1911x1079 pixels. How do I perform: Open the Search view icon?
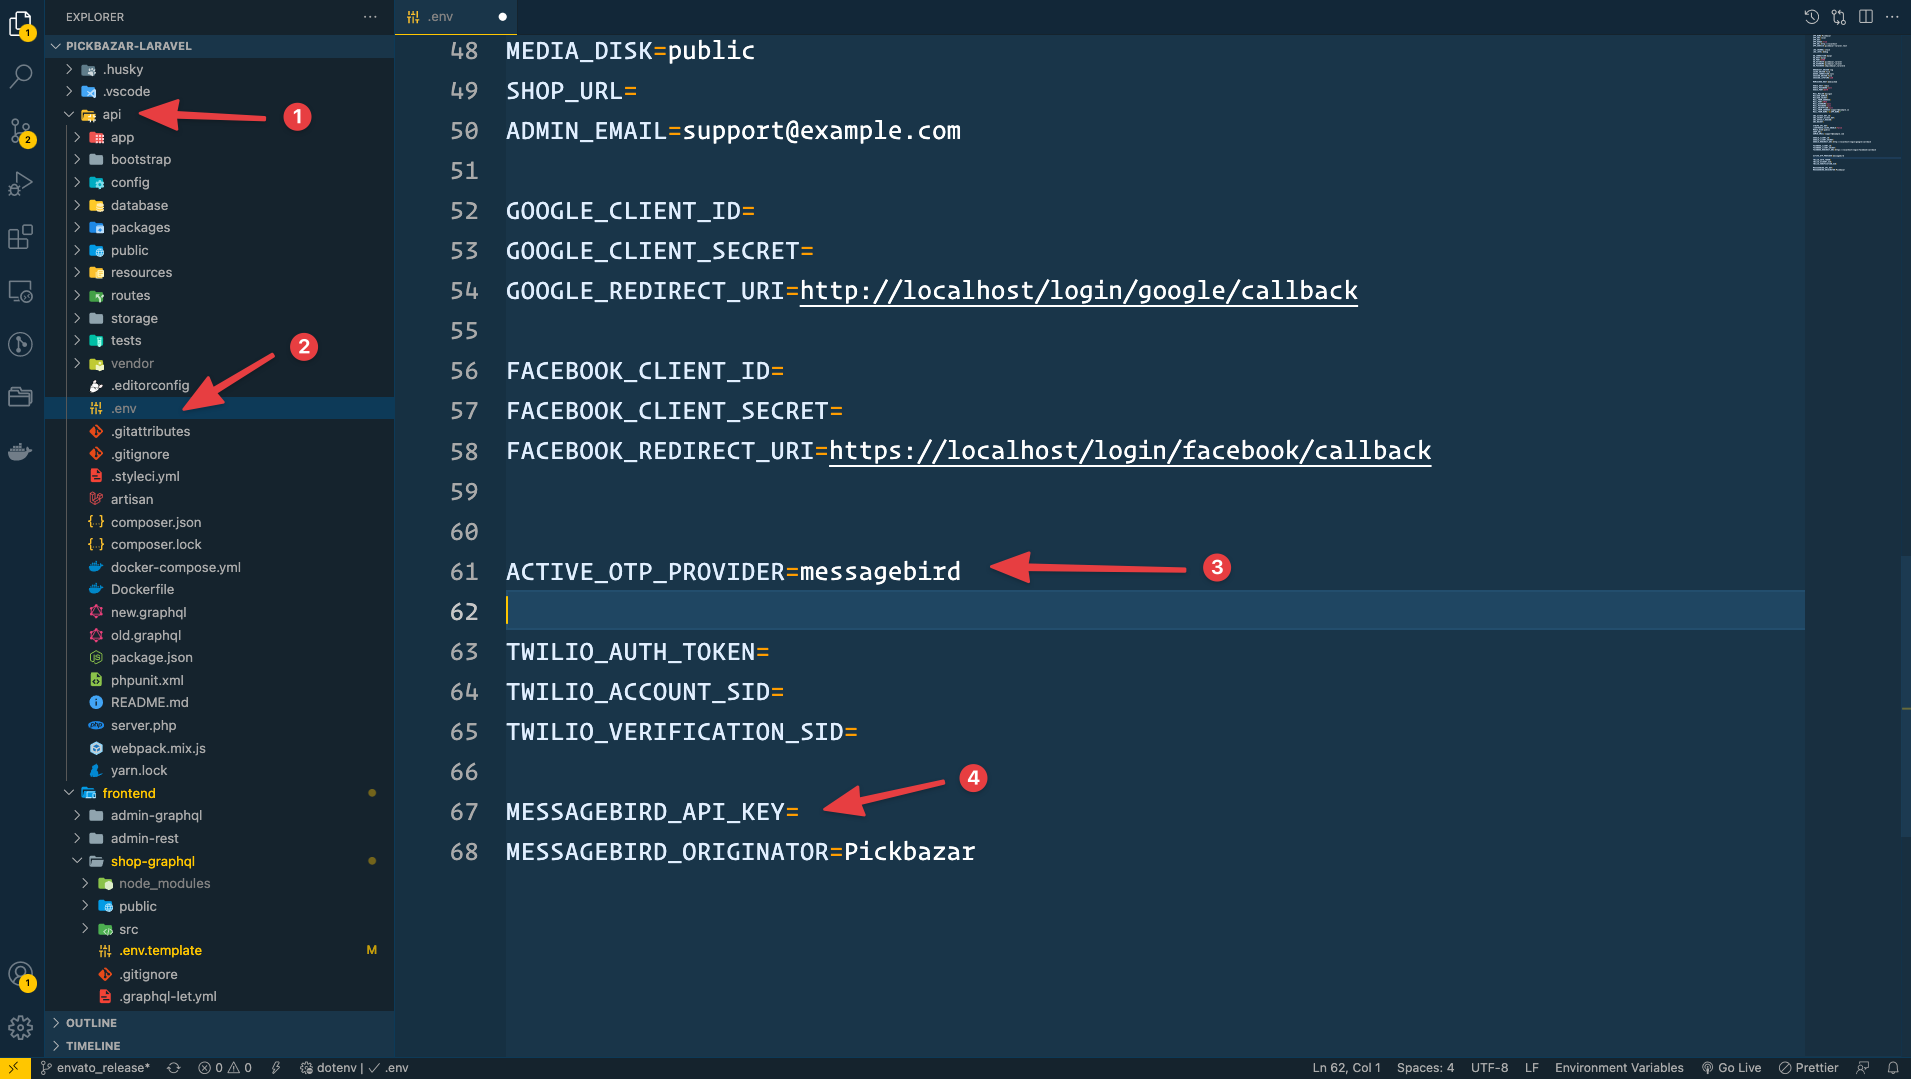[21, 76]
